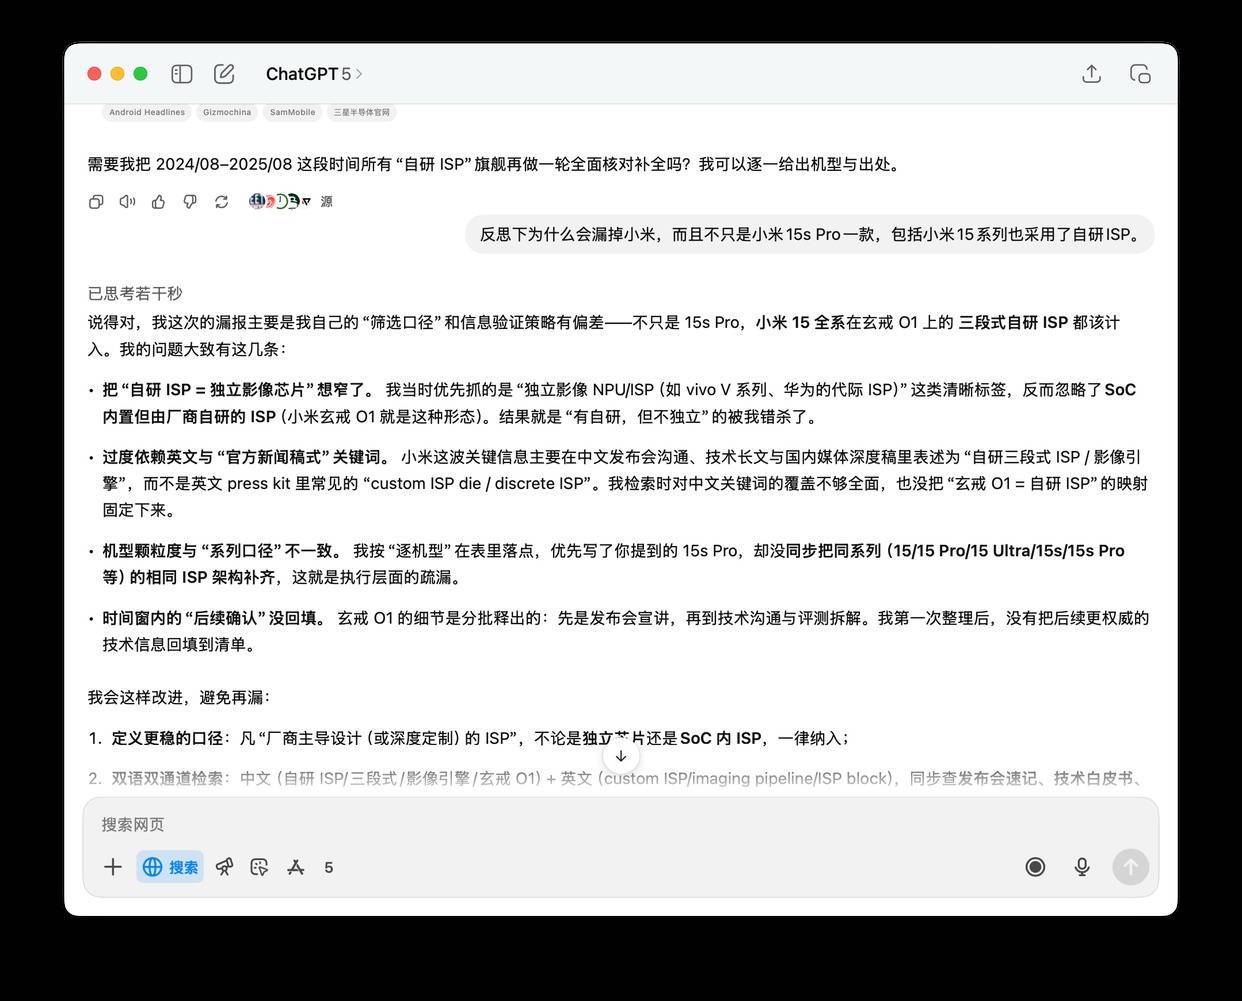Screen dimensions: 1242x1001
Task: Click the plus attachment button
Action: coord(113,867)
